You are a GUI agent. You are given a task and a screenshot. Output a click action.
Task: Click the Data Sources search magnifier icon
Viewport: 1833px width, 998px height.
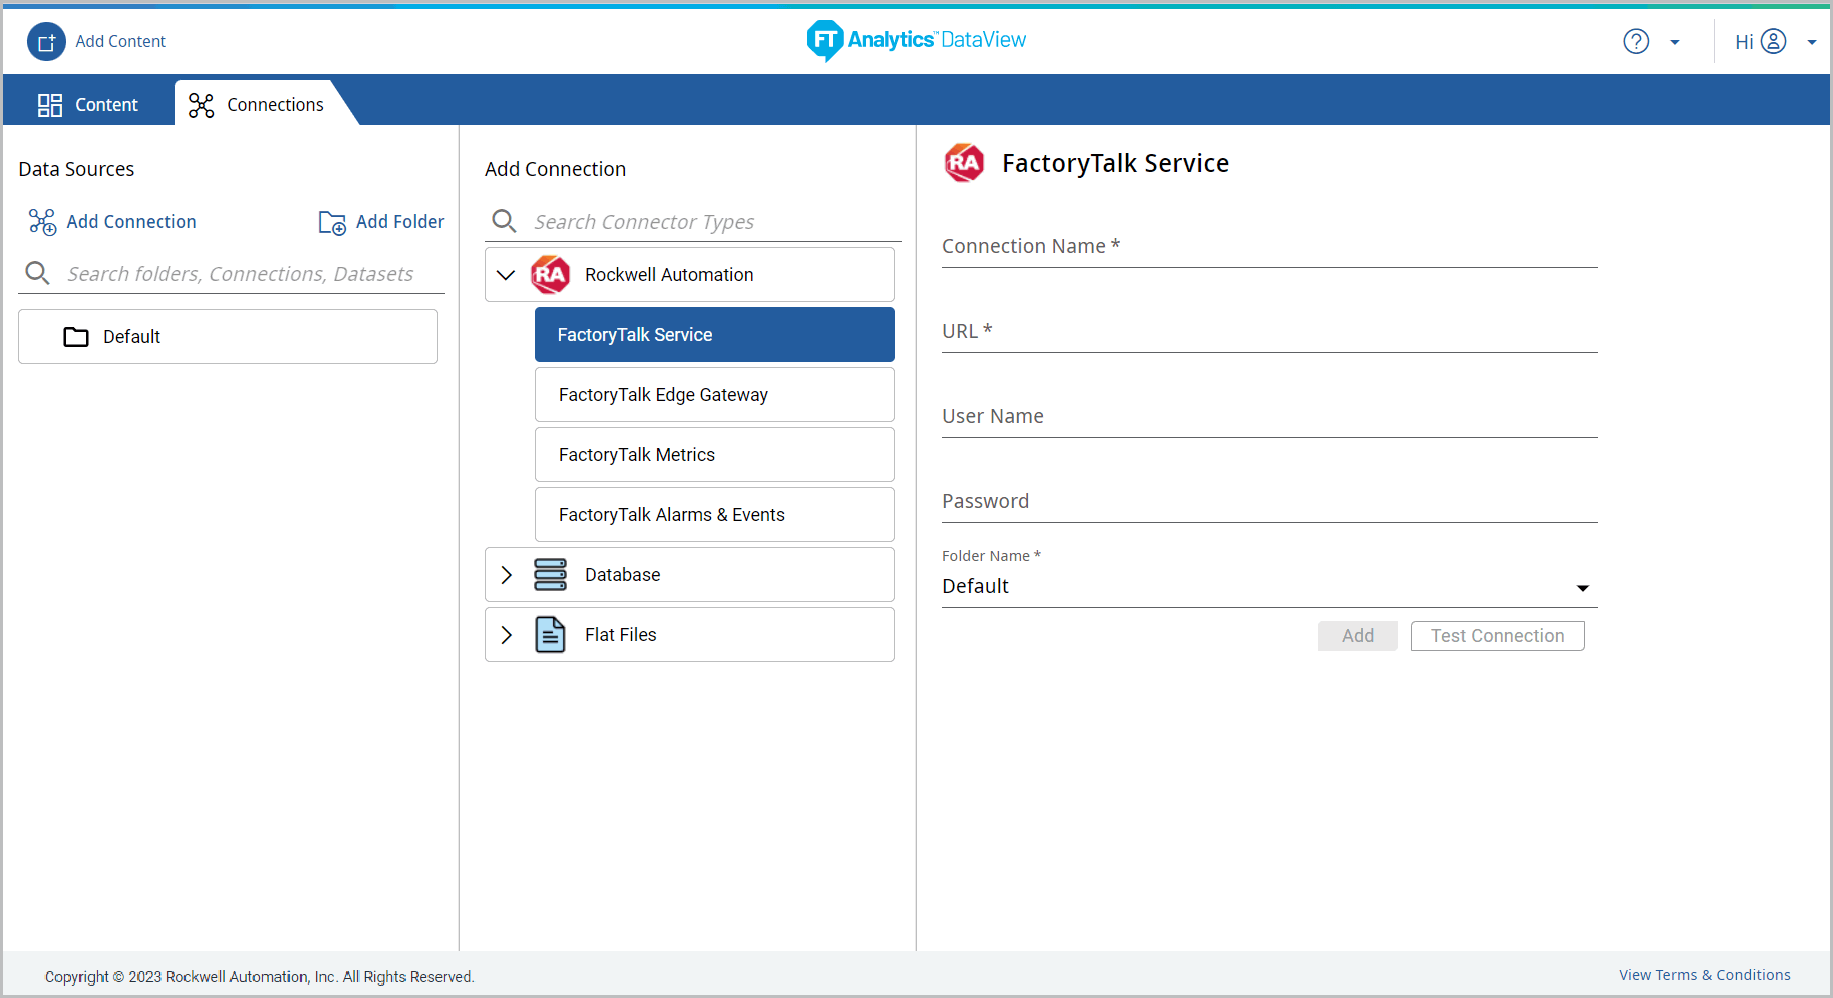[38, 273]
